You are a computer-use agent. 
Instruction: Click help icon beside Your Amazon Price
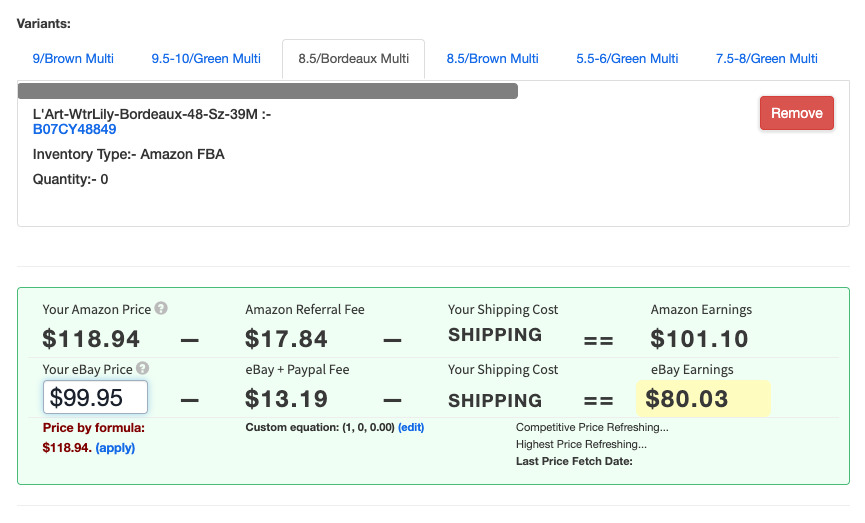click(x=161, y=308)
